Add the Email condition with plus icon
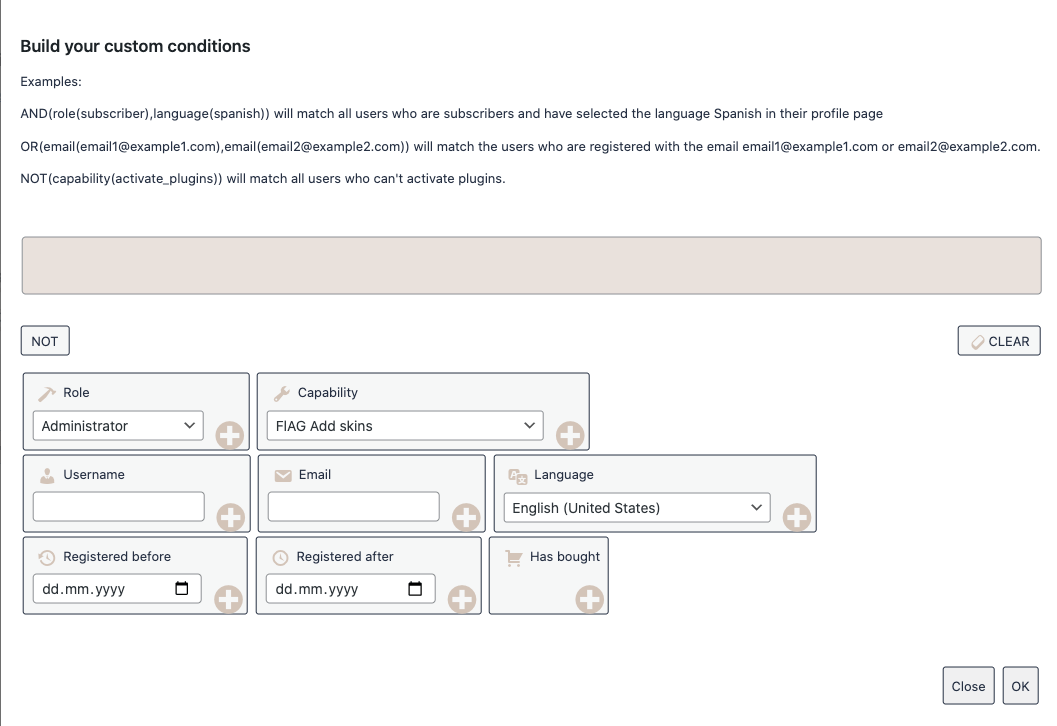This screenshot has height=726, width=1057. [466, 517]
